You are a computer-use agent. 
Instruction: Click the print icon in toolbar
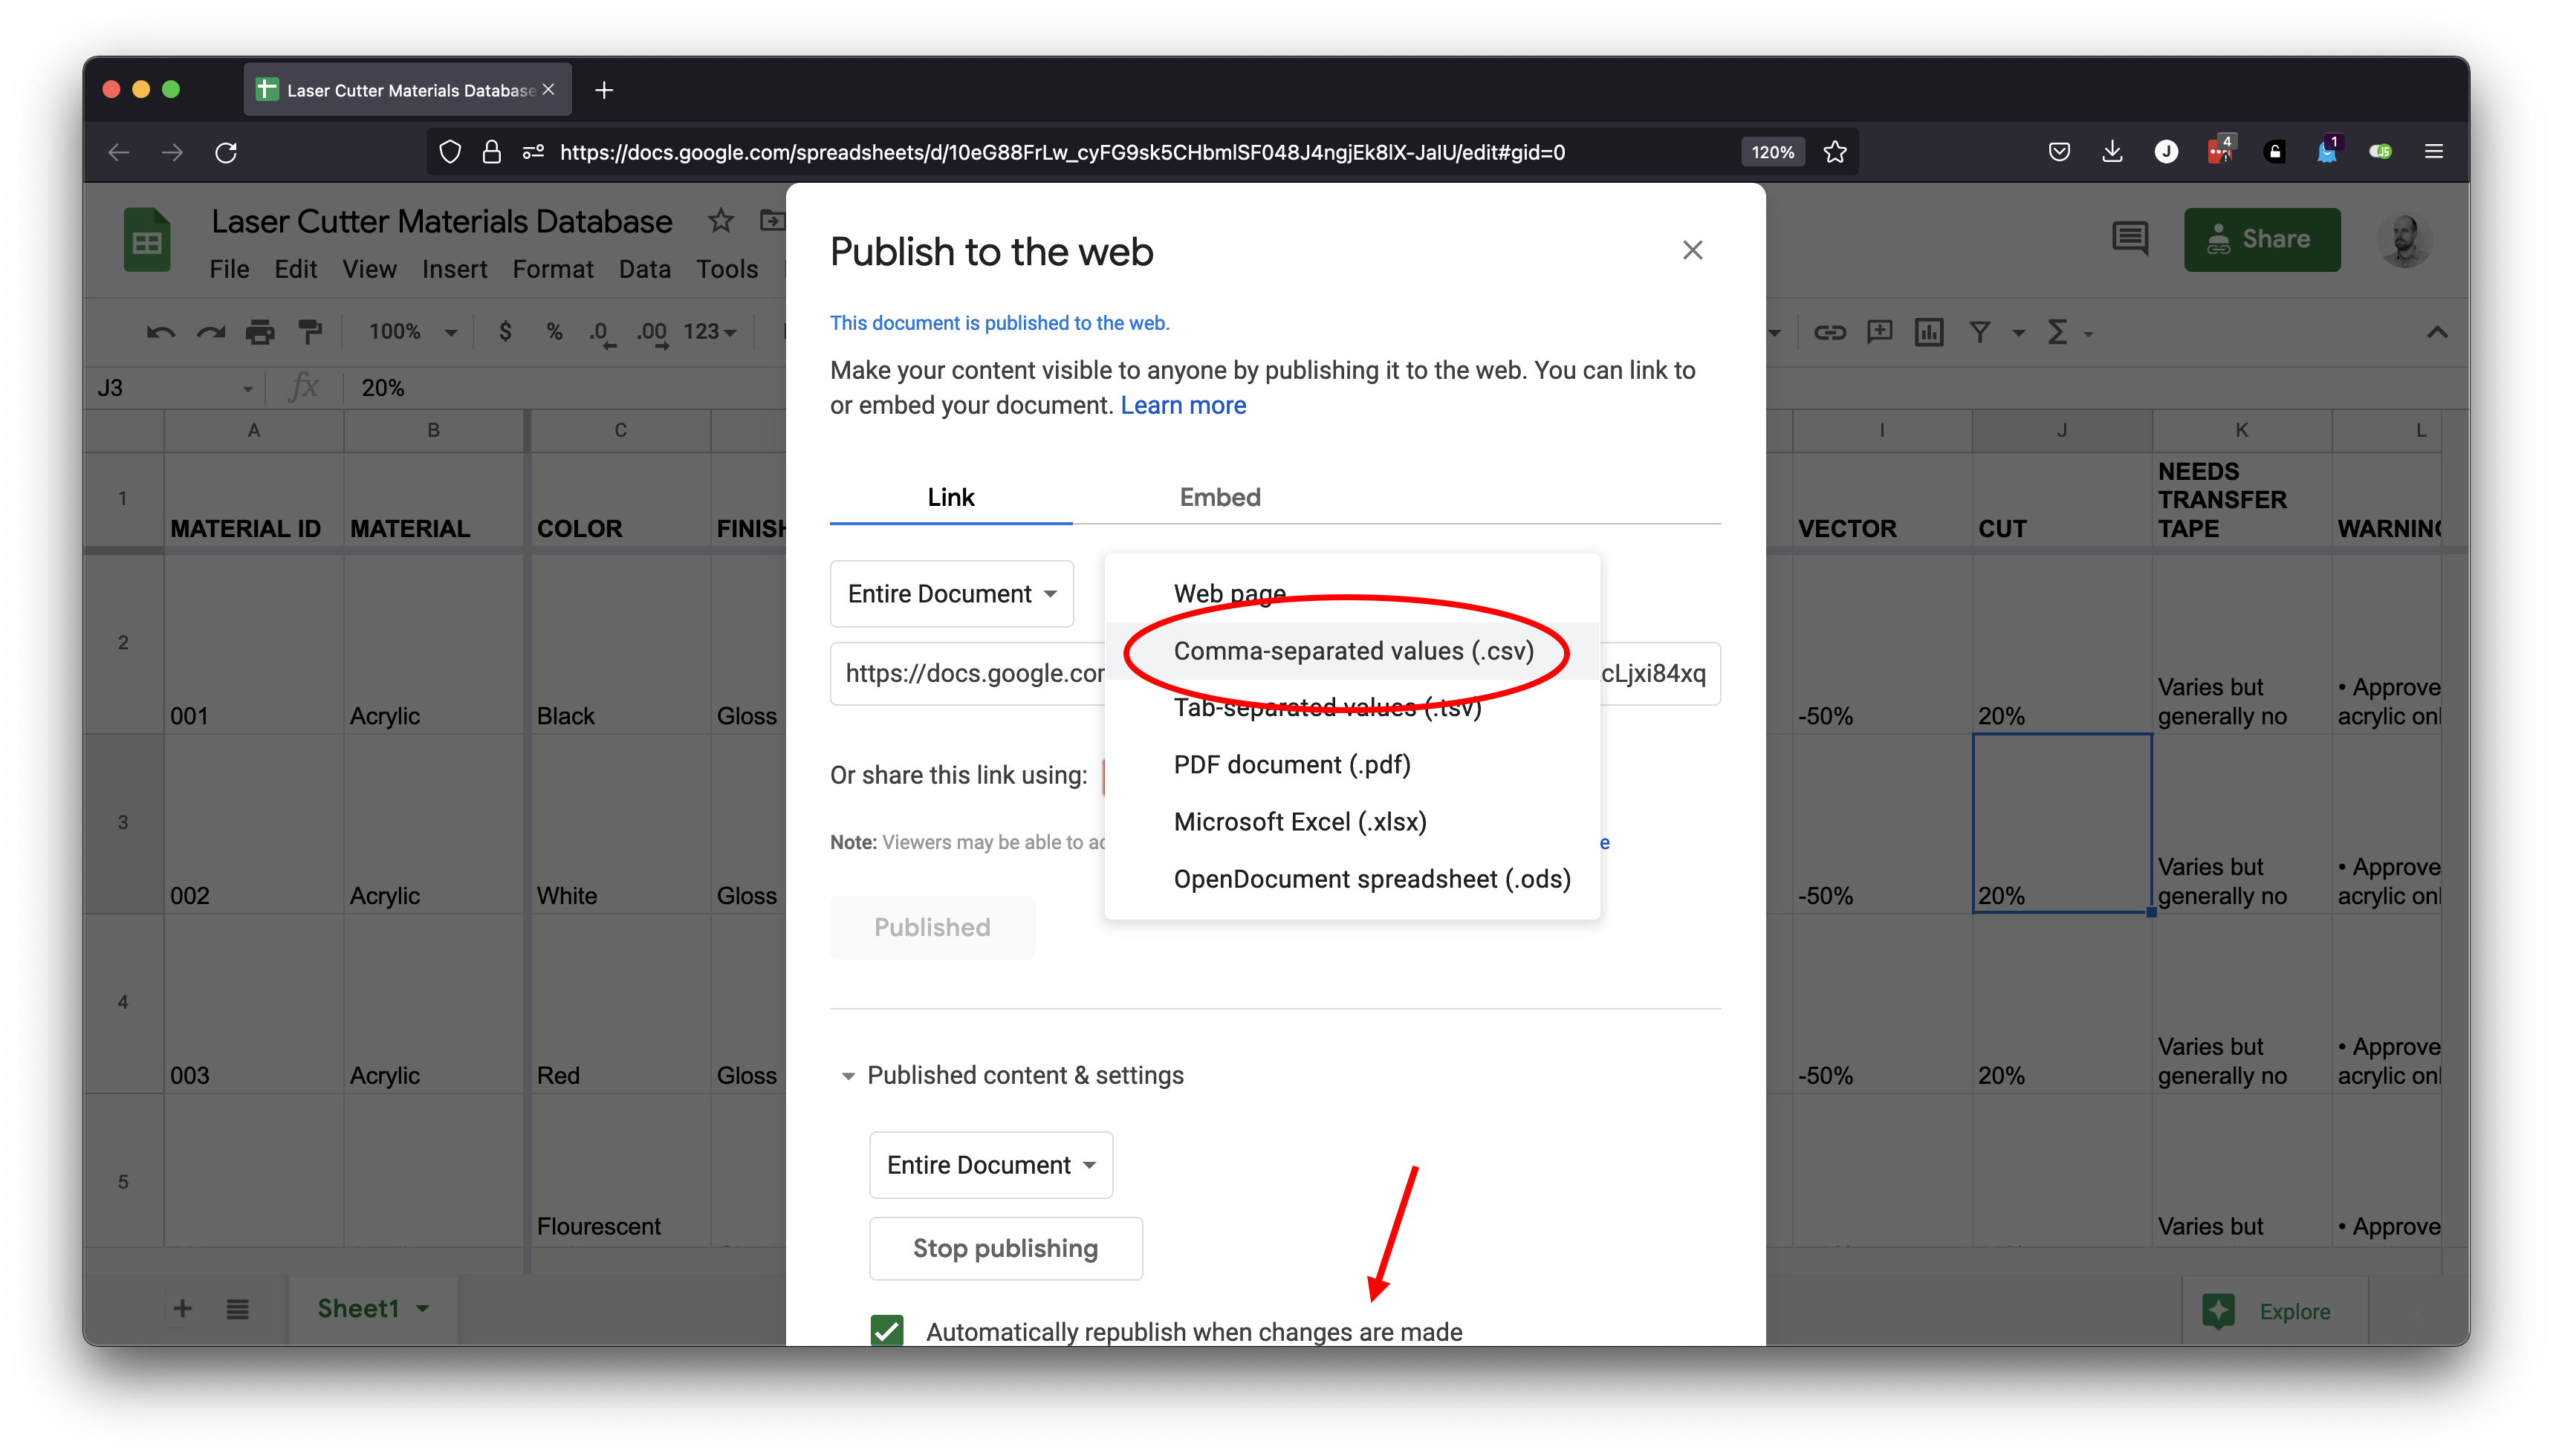coord(260,332)
